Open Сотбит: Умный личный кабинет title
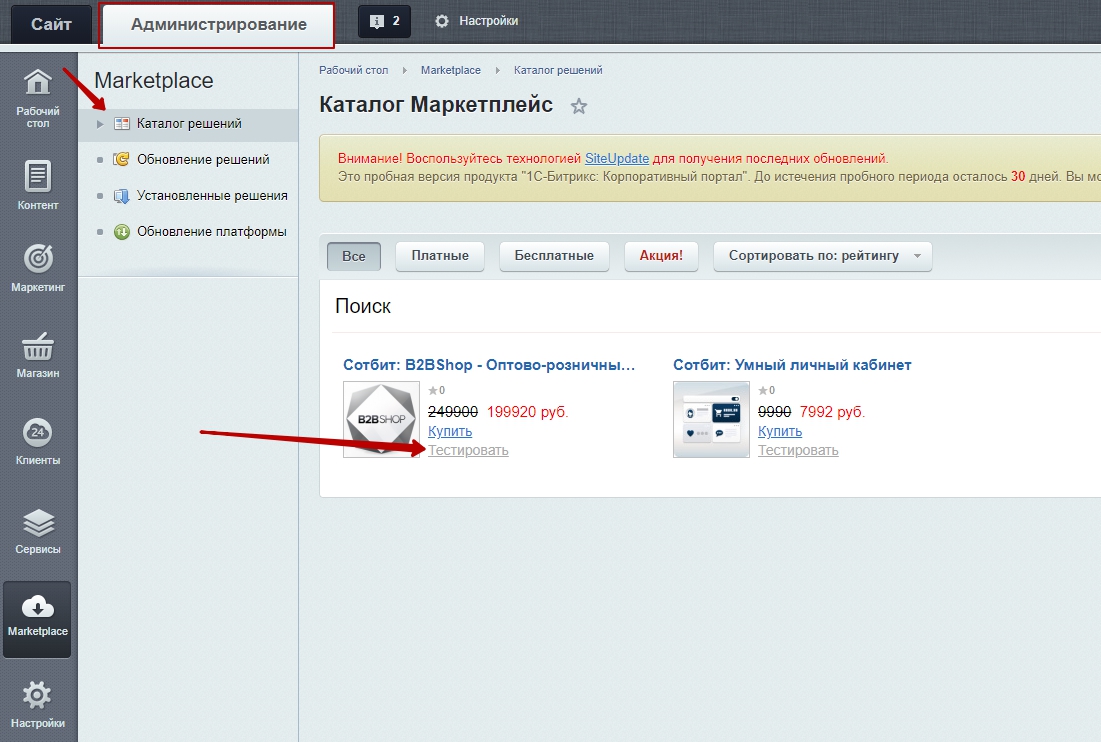 [792, 365]
